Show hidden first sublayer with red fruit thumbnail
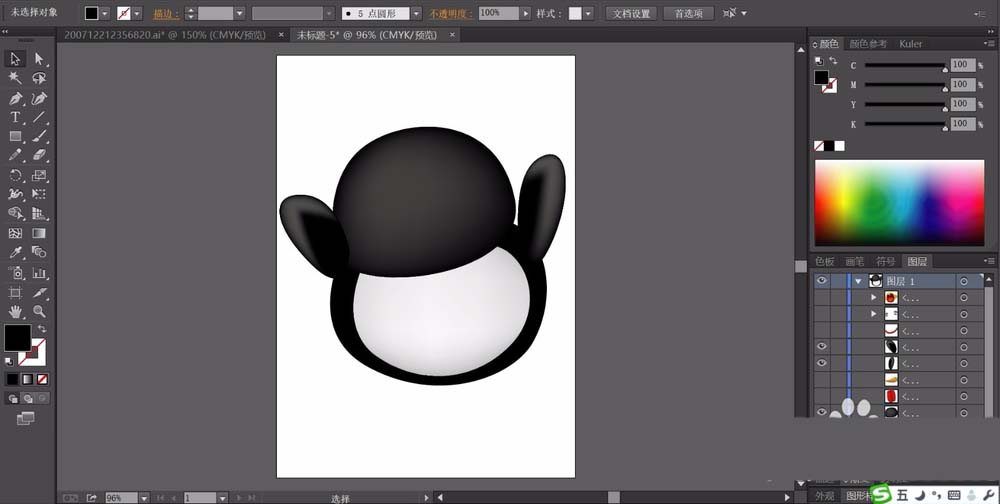The height and width of the screenshot is (504, 1000). pyautogui.click(x=821, y=297)
